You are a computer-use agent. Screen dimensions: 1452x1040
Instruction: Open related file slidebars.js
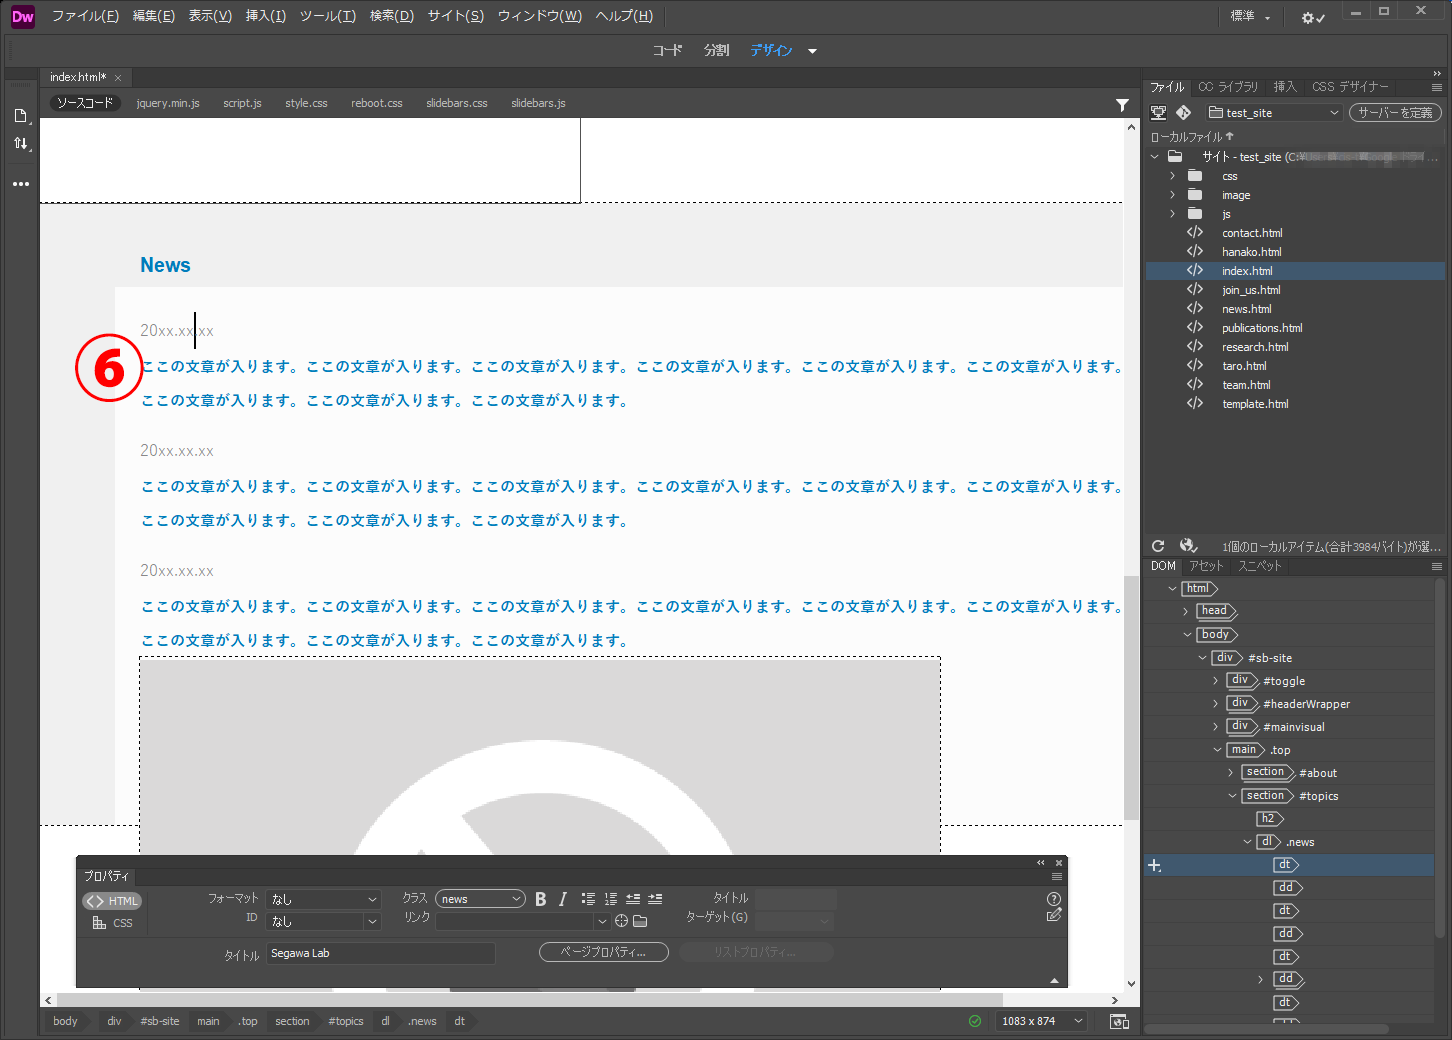[538, 103]
